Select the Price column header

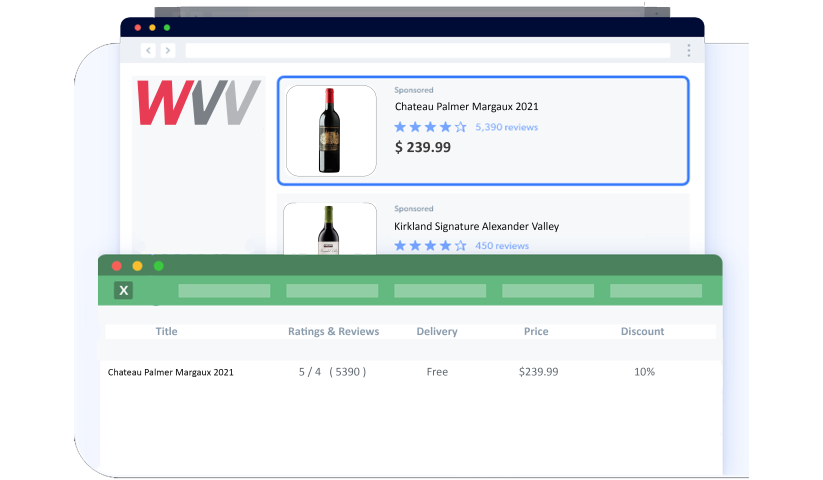(x=536, y=332)
